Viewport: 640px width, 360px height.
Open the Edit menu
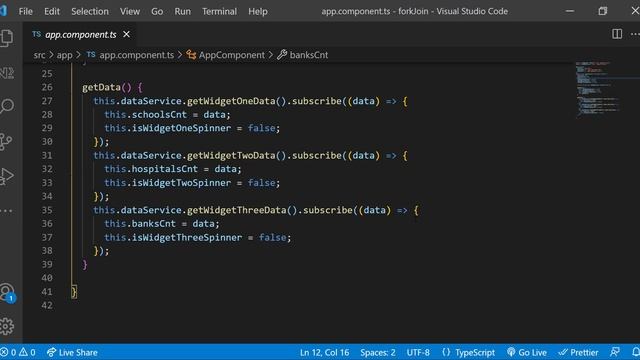[52, 11]
